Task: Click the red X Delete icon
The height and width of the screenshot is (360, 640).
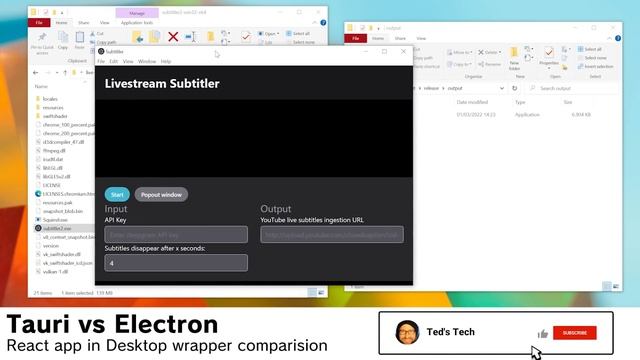Action: point(173,37)
